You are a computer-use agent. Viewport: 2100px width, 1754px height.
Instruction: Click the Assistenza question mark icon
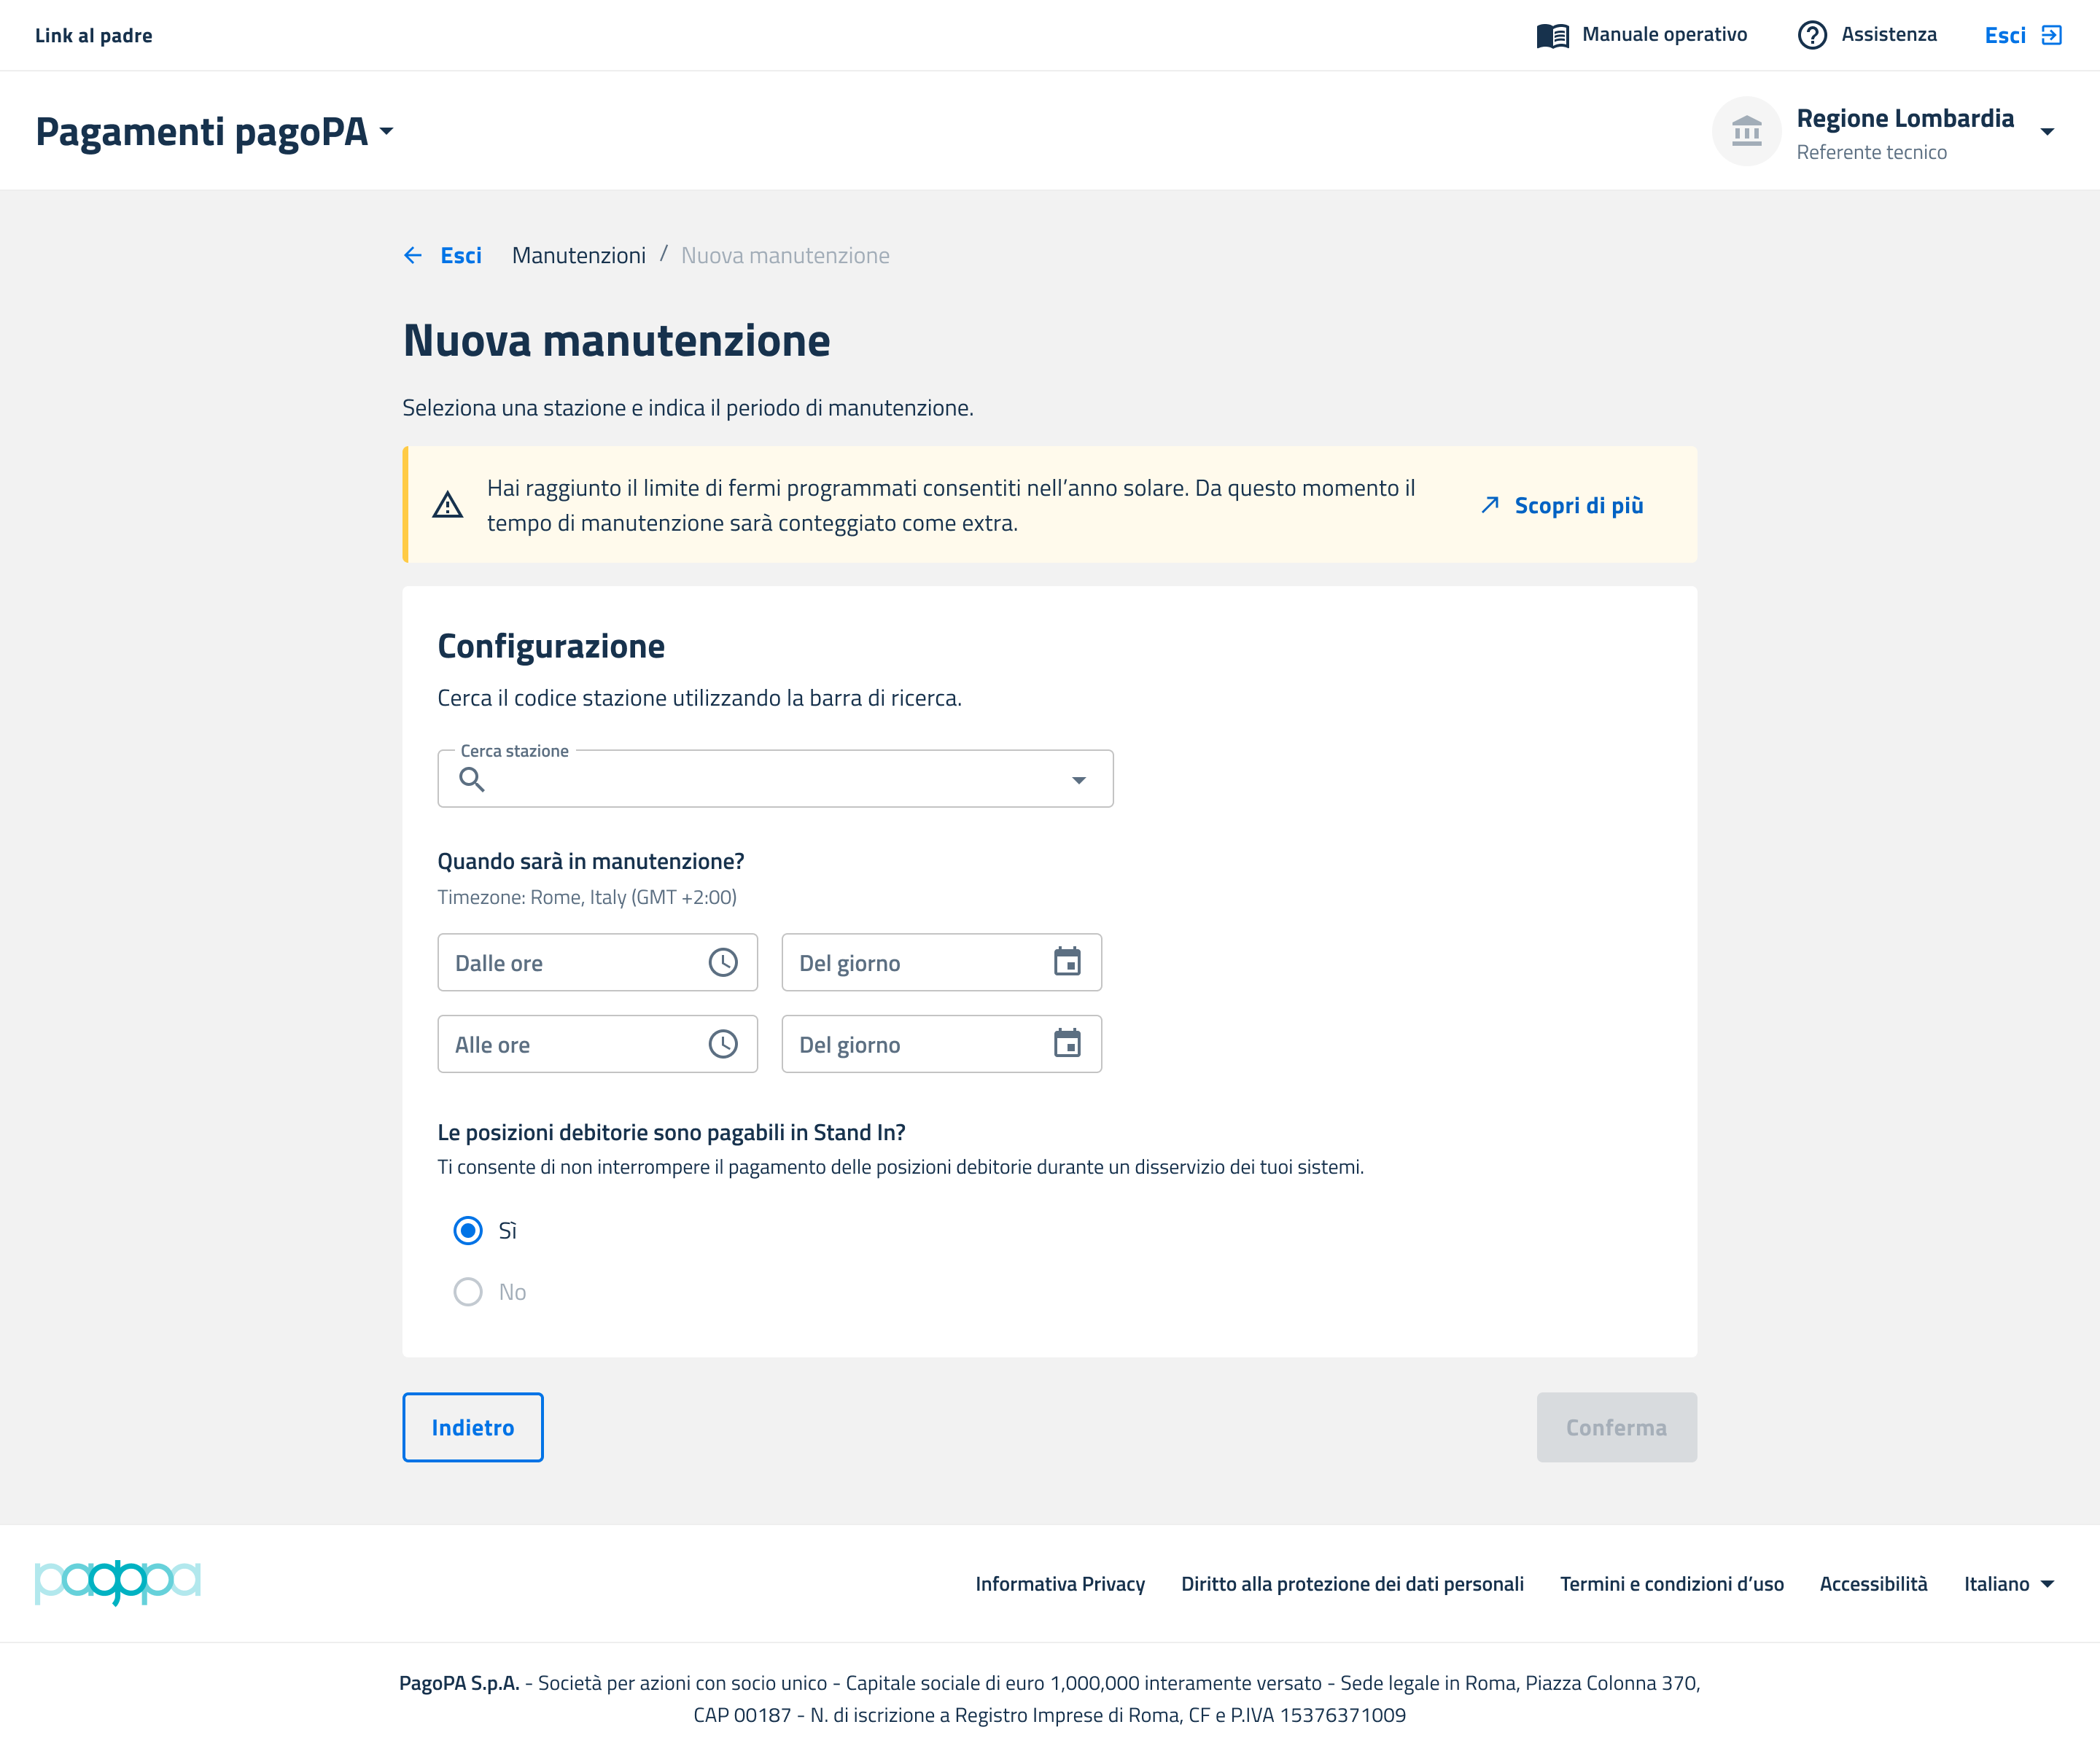1811,36
